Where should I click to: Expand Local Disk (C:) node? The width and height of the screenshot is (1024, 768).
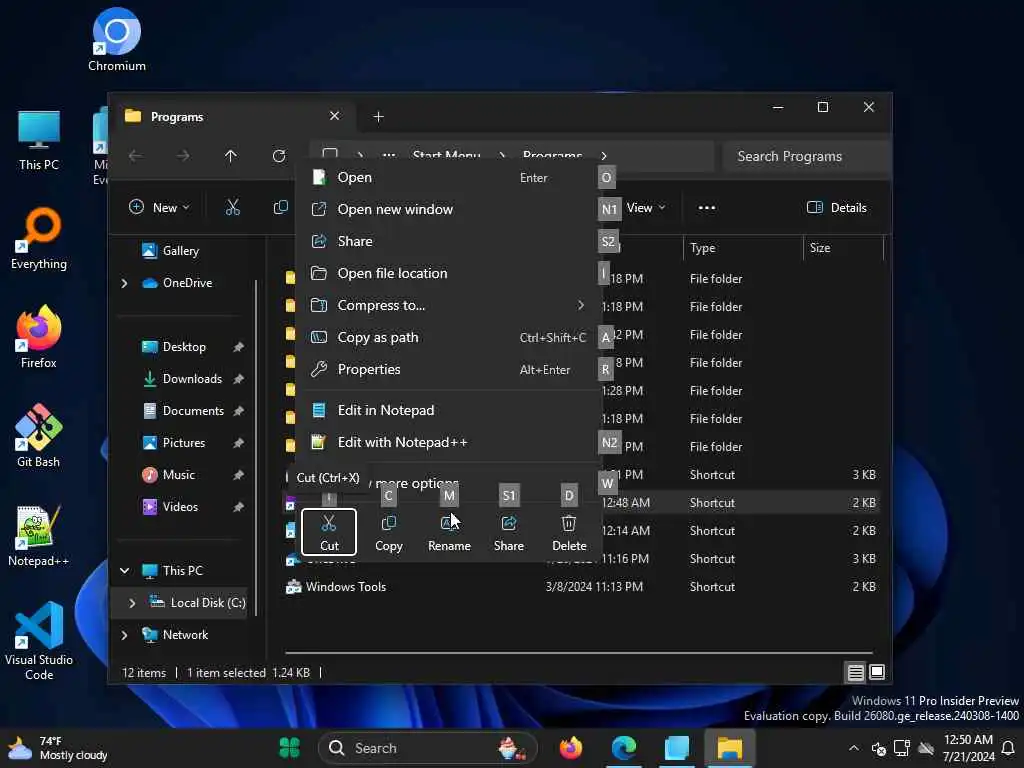click(132, 603)
